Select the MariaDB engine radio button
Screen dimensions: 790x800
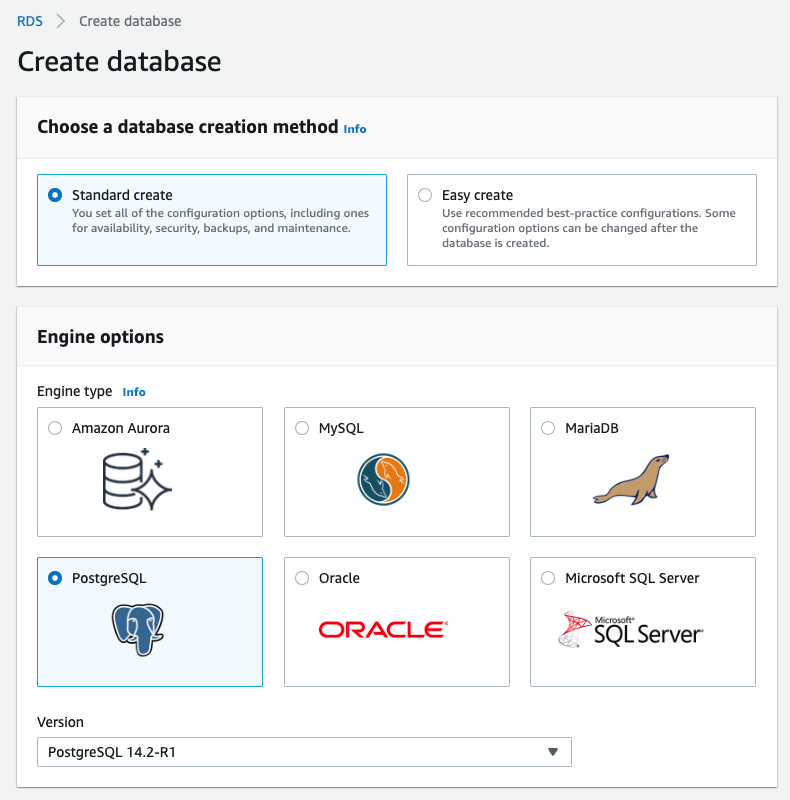click(x=548, y=428)
